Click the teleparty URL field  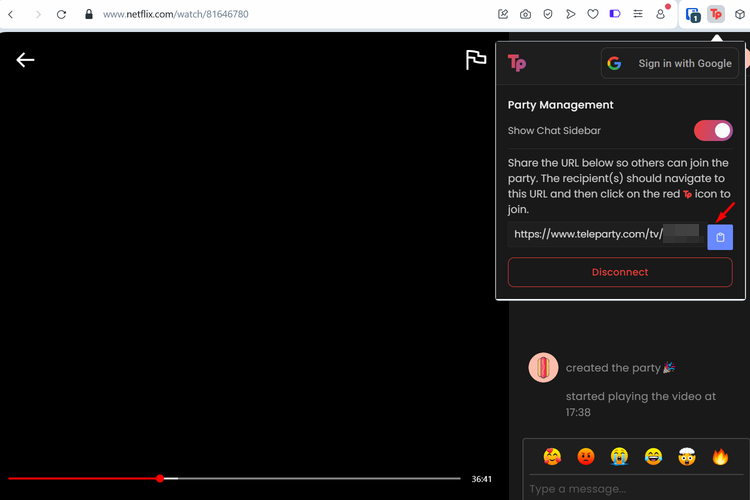point(607,234)
